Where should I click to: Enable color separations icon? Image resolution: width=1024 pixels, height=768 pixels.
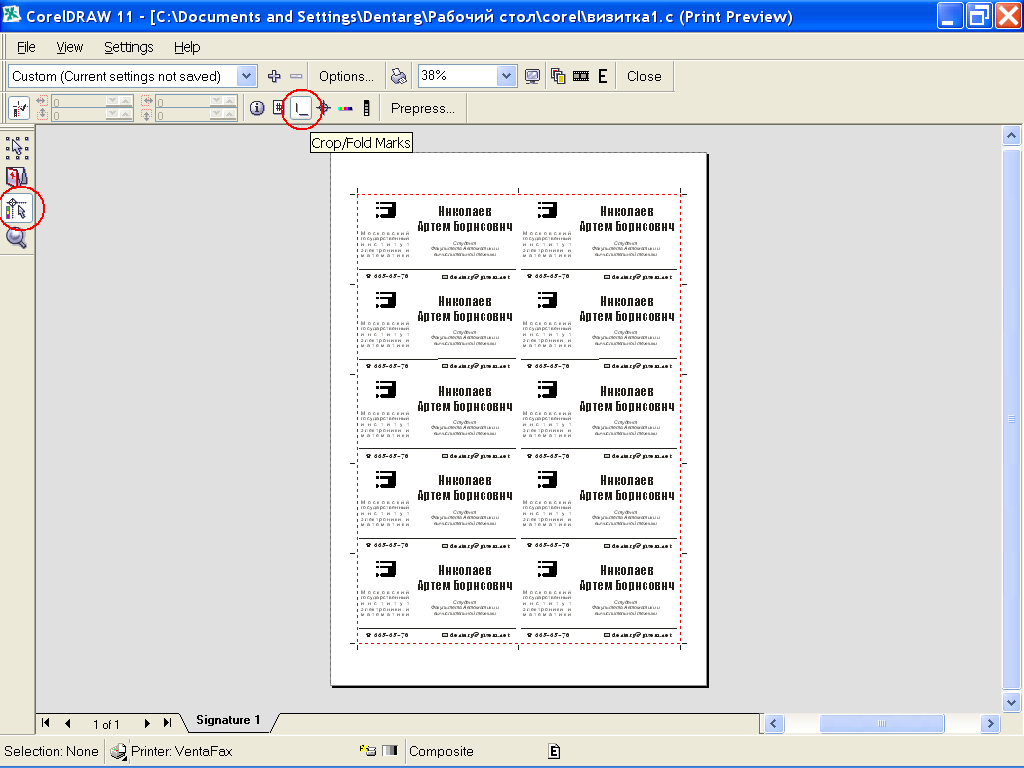point(558,76)
